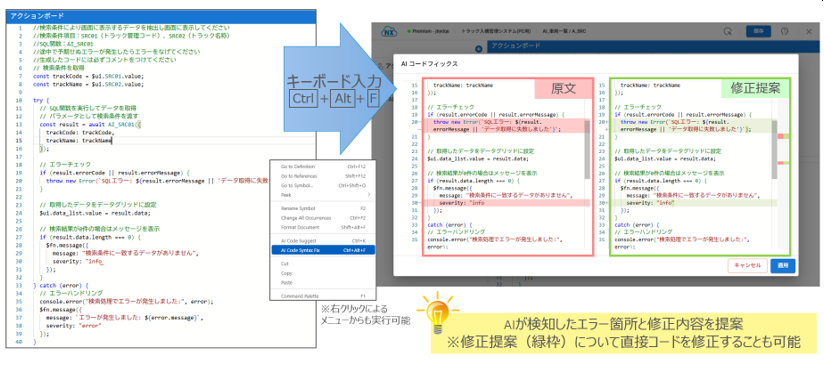Choose Go to References in the context menu
Screen dimensions: 824x365
click(323, 175)
